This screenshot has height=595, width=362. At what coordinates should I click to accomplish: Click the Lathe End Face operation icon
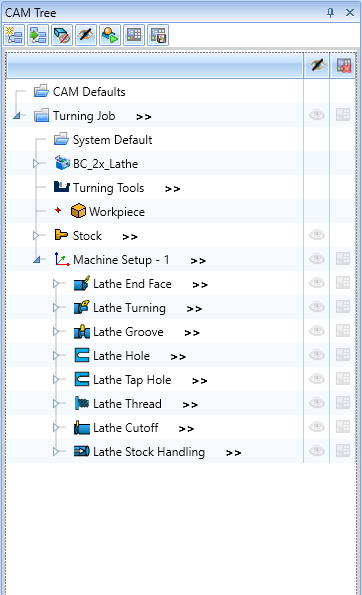click(x=82, y=283)
